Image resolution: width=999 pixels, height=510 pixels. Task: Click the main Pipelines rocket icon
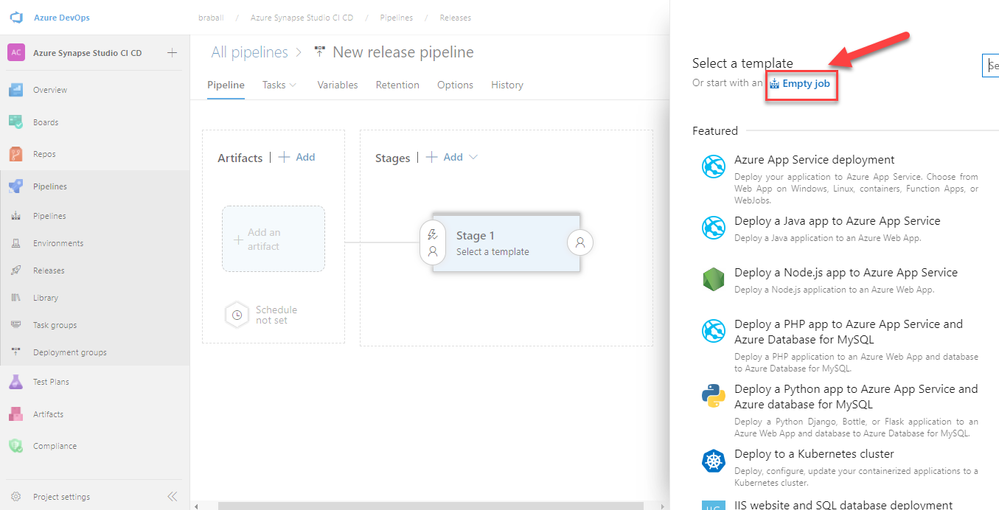click(16, 186)
